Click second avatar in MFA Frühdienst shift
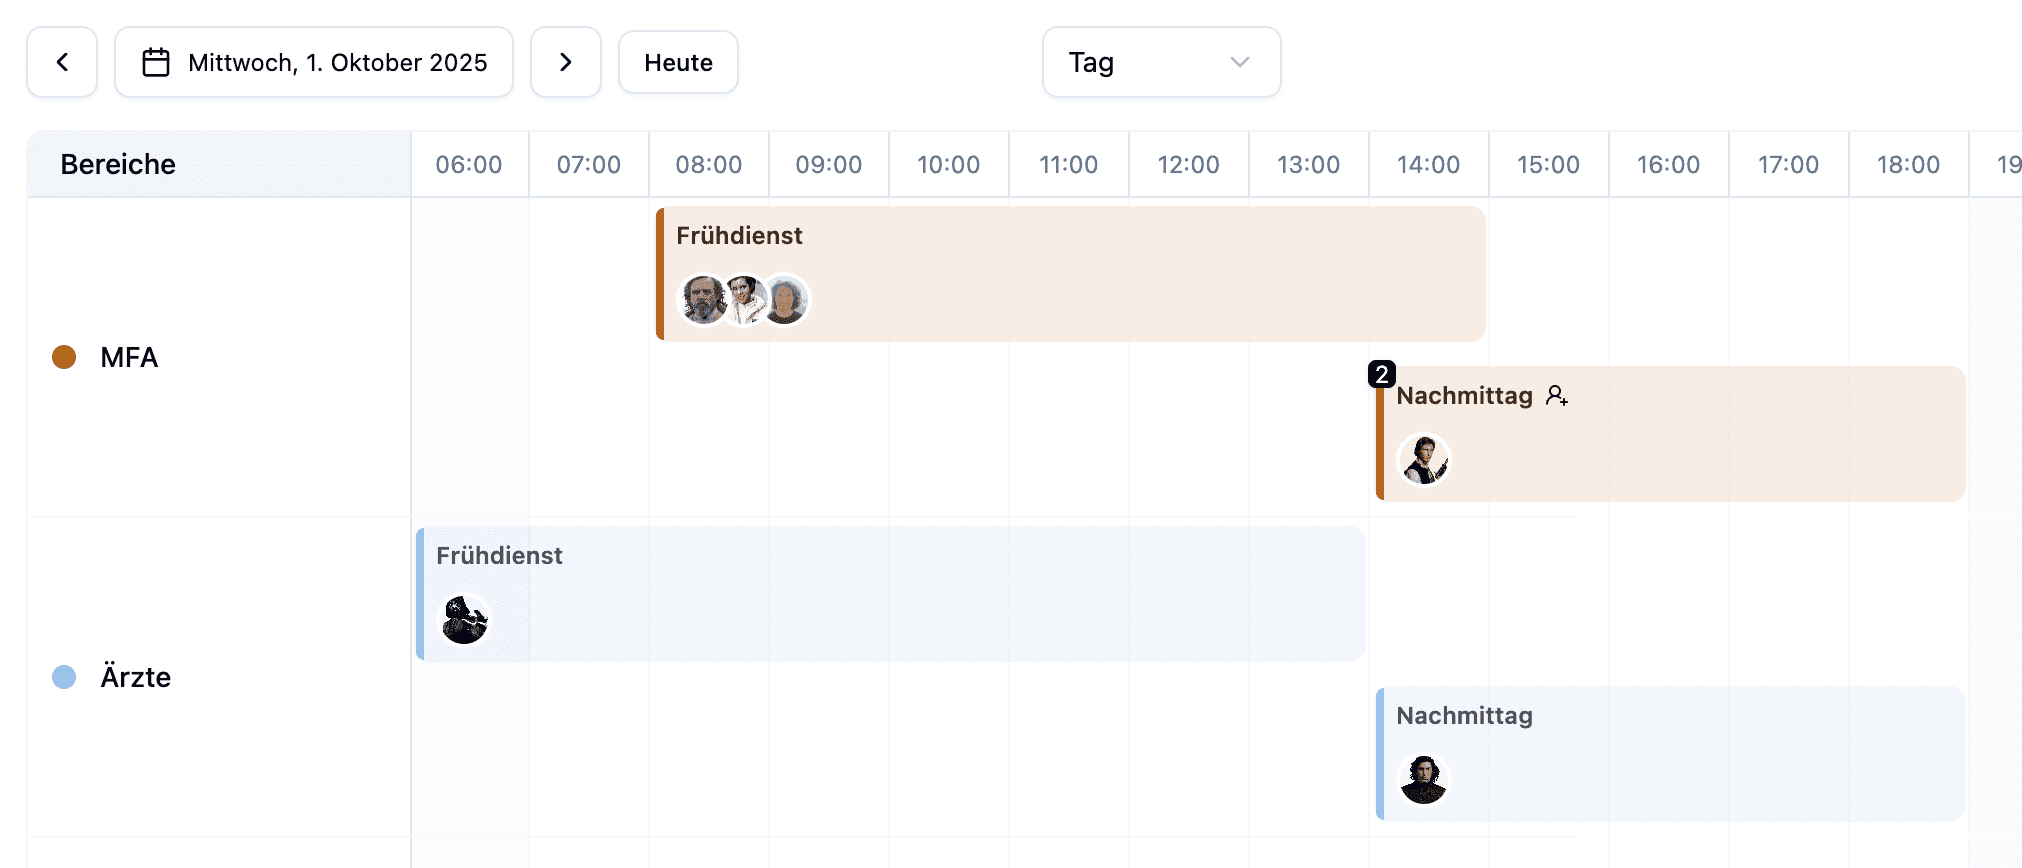This screenshot has height=868, width=2022. tap(745, 300)
